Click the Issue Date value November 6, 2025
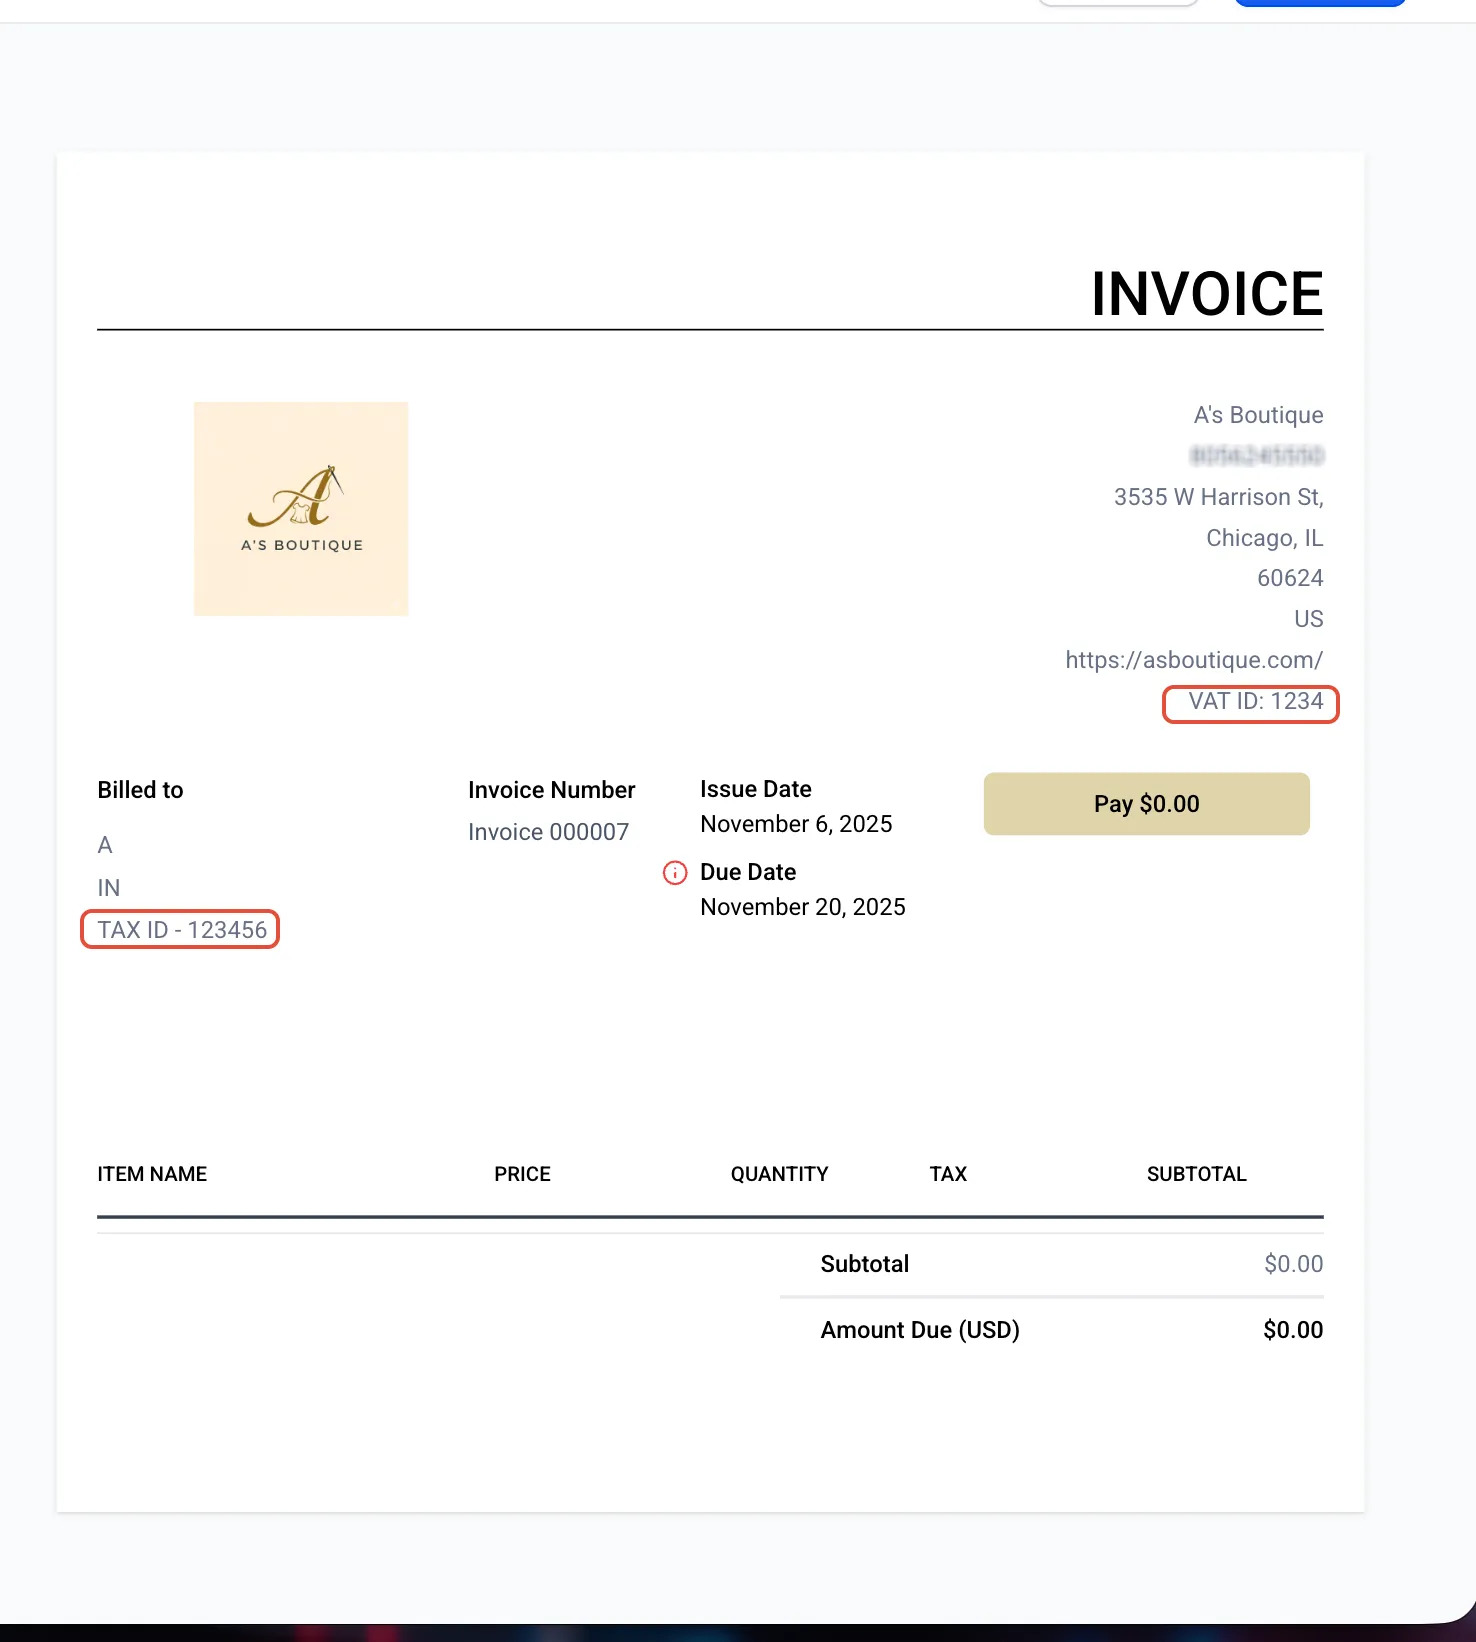The image size is (1476, 1642). [796, 824]
